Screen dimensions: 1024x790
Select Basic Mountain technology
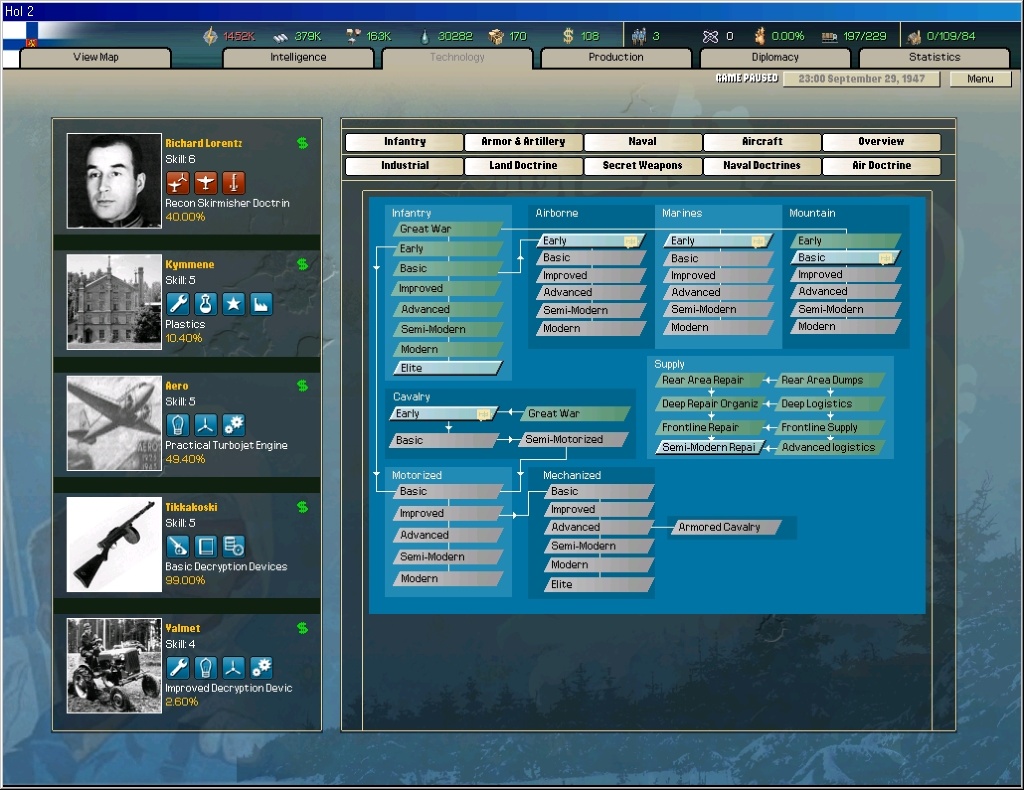pos(846,258)
